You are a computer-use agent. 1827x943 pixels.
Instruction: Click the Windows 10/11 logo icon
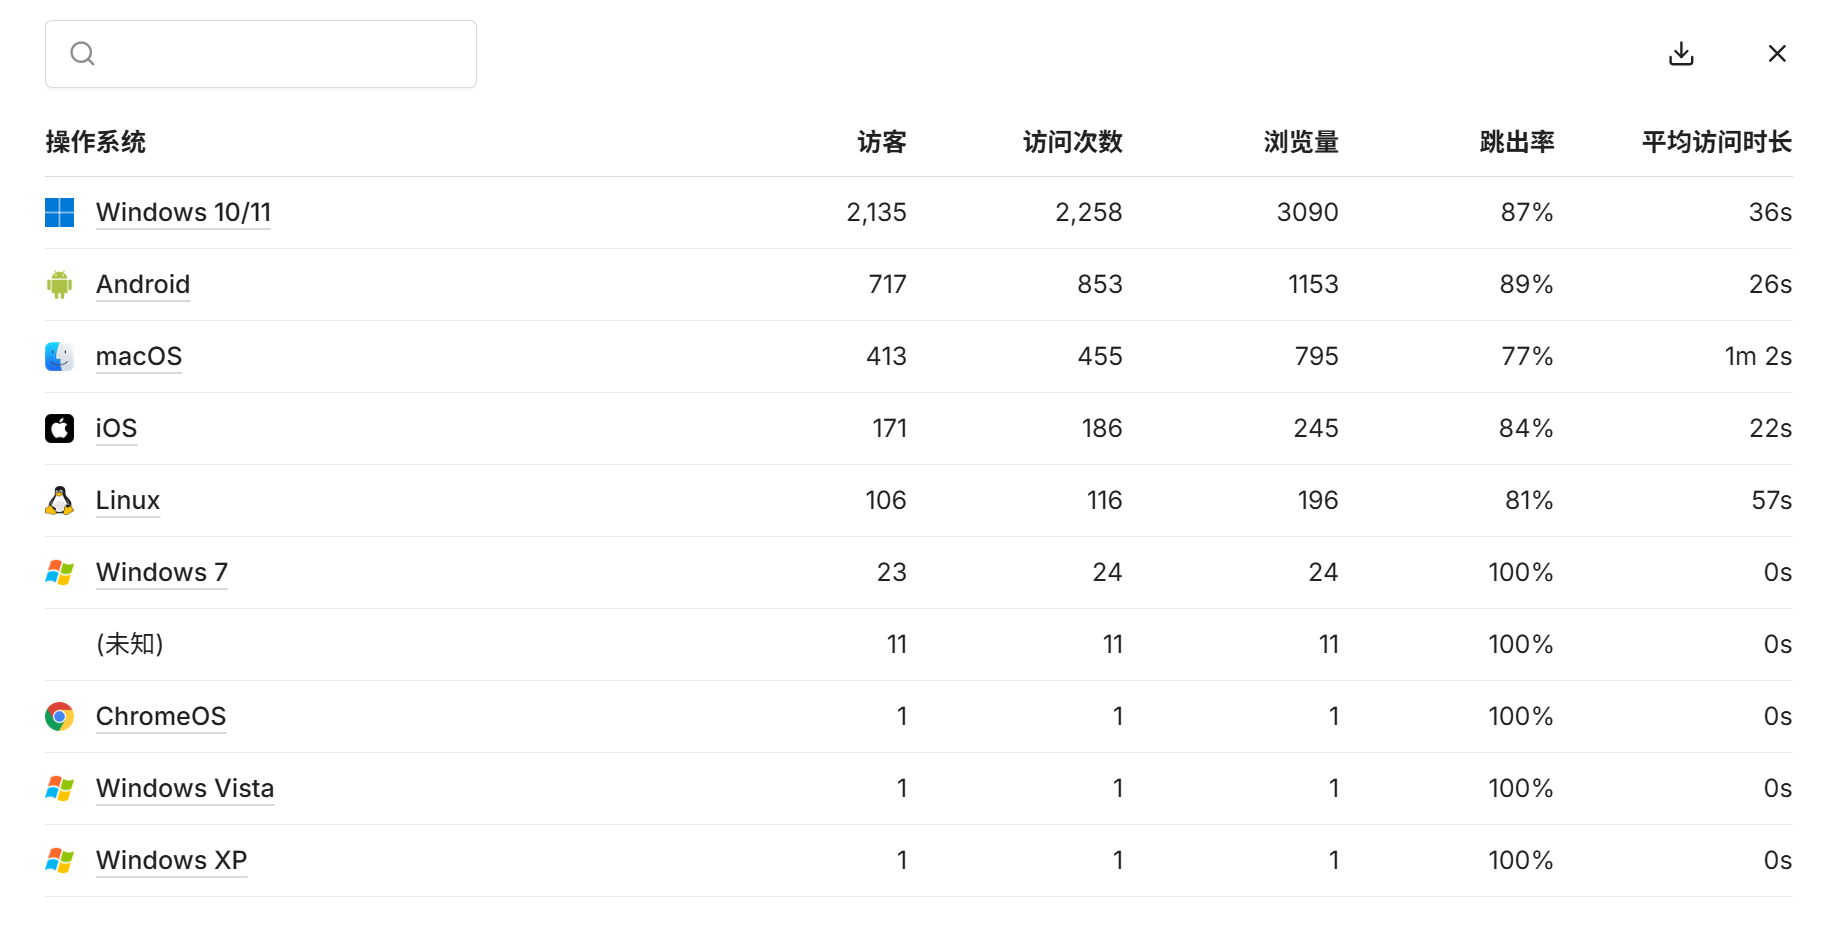60,212
